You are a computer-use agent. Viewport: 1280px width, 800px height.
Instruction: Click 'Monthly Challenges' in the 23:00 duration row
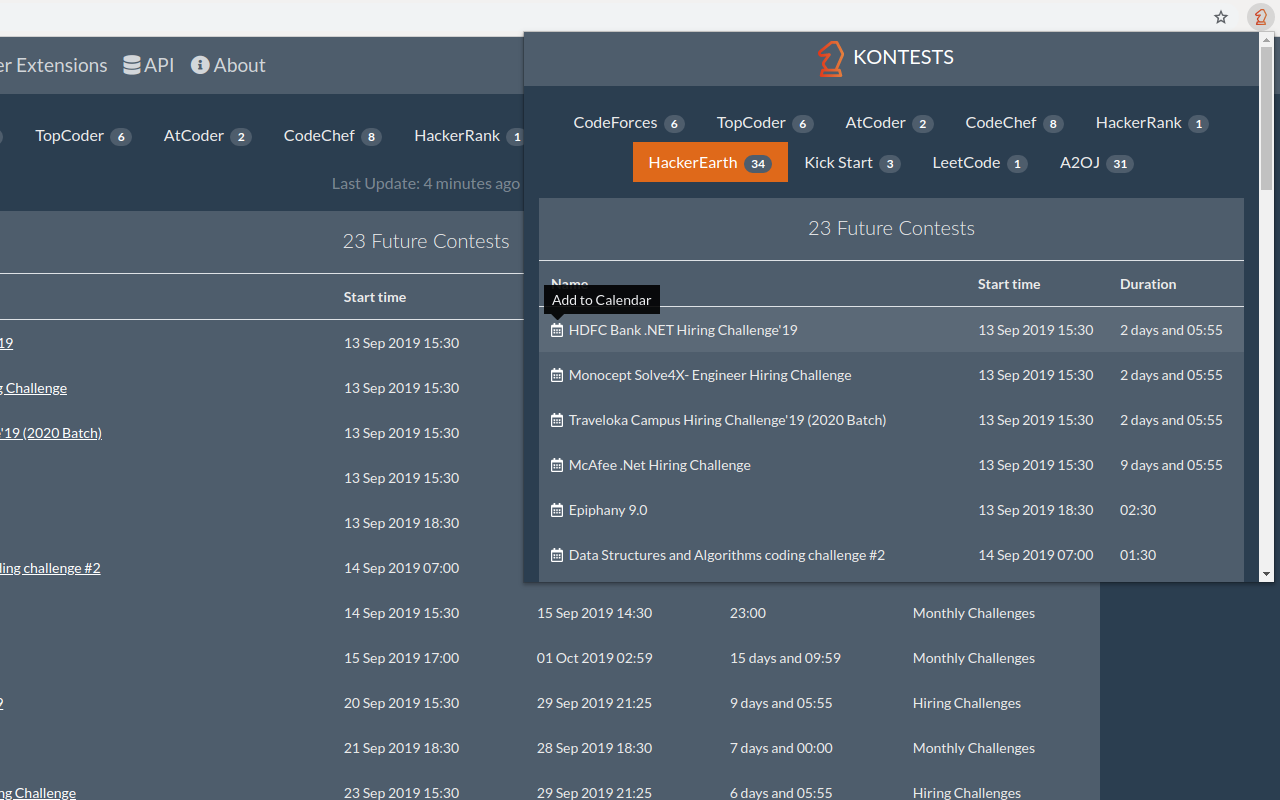pos(974,613)
